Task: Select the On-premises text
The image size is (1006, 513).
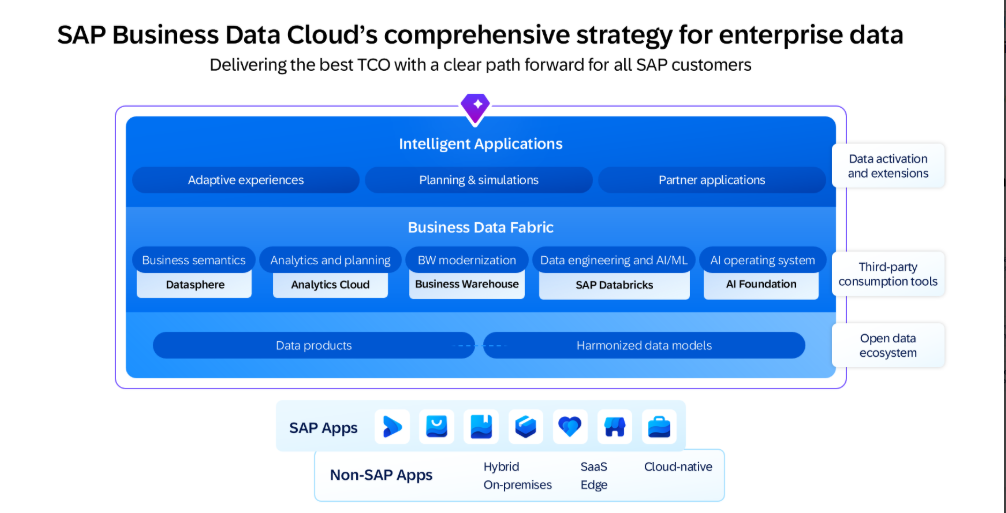Action: 518,485
